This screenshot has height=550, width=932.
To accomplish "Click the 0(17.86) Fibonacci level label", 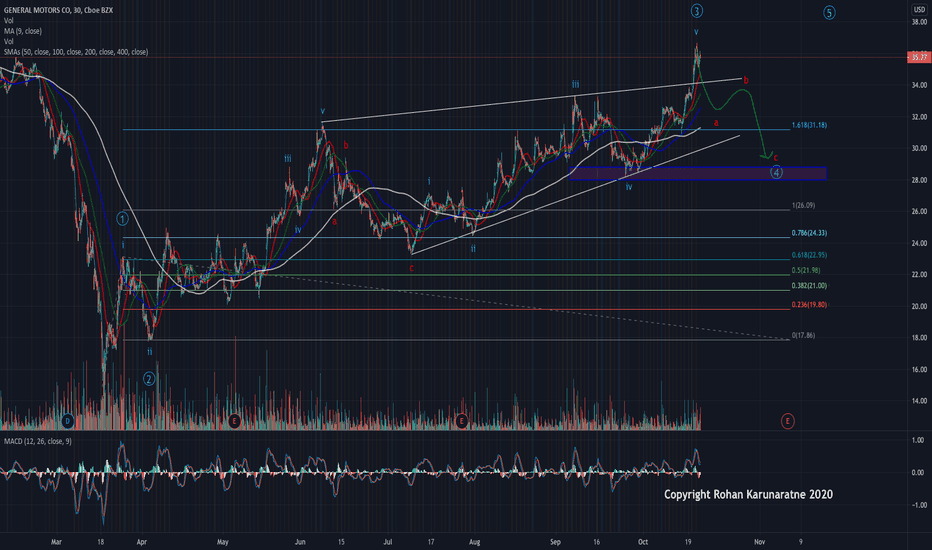I will (x=803, y=335).
